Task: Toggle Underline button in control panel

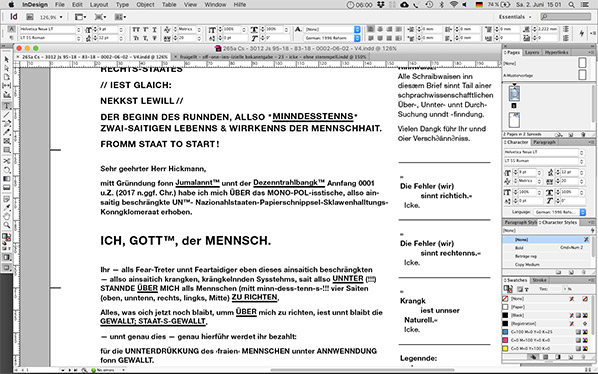Action: [154, 29]
